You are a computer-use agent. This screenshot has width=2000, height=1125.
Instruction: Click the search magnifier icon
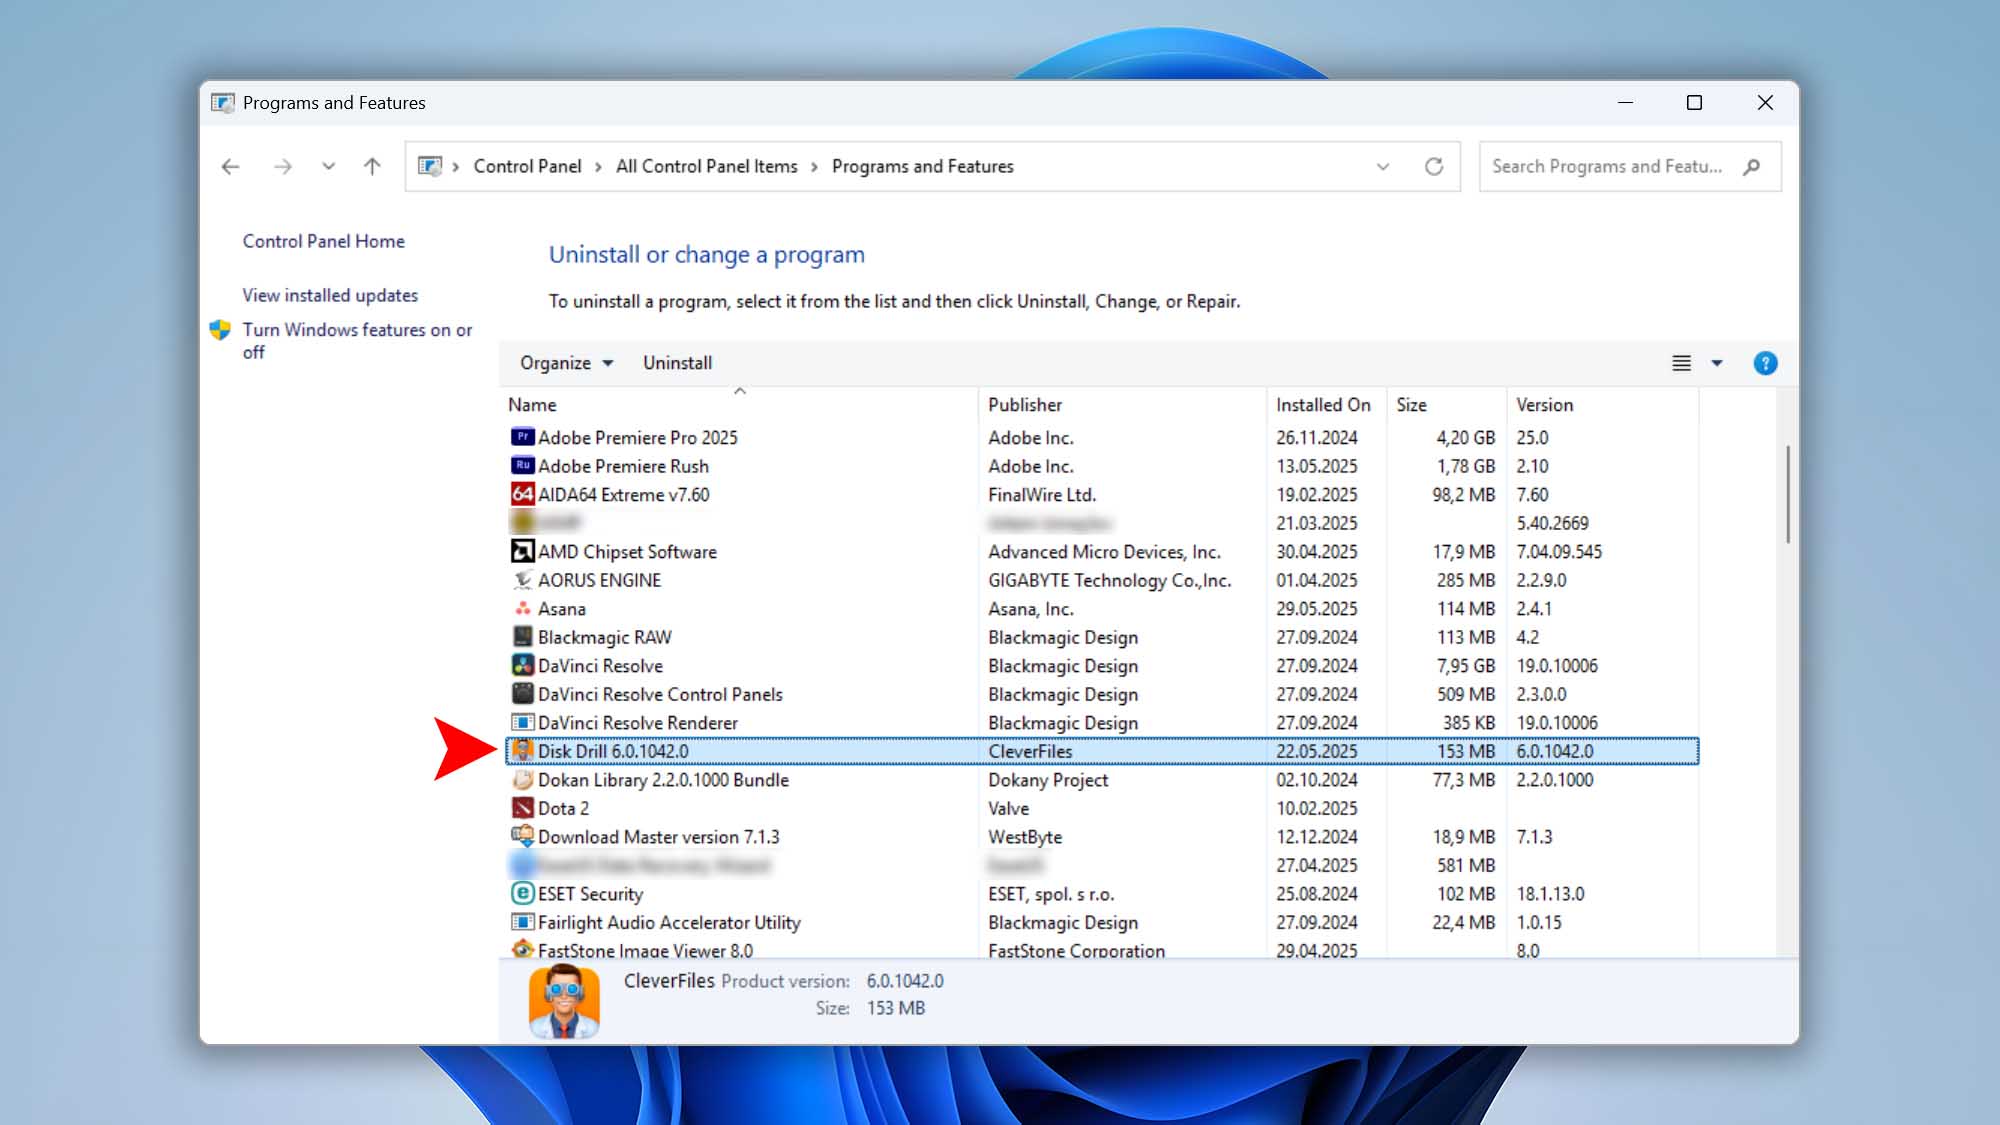(1751, 167)
